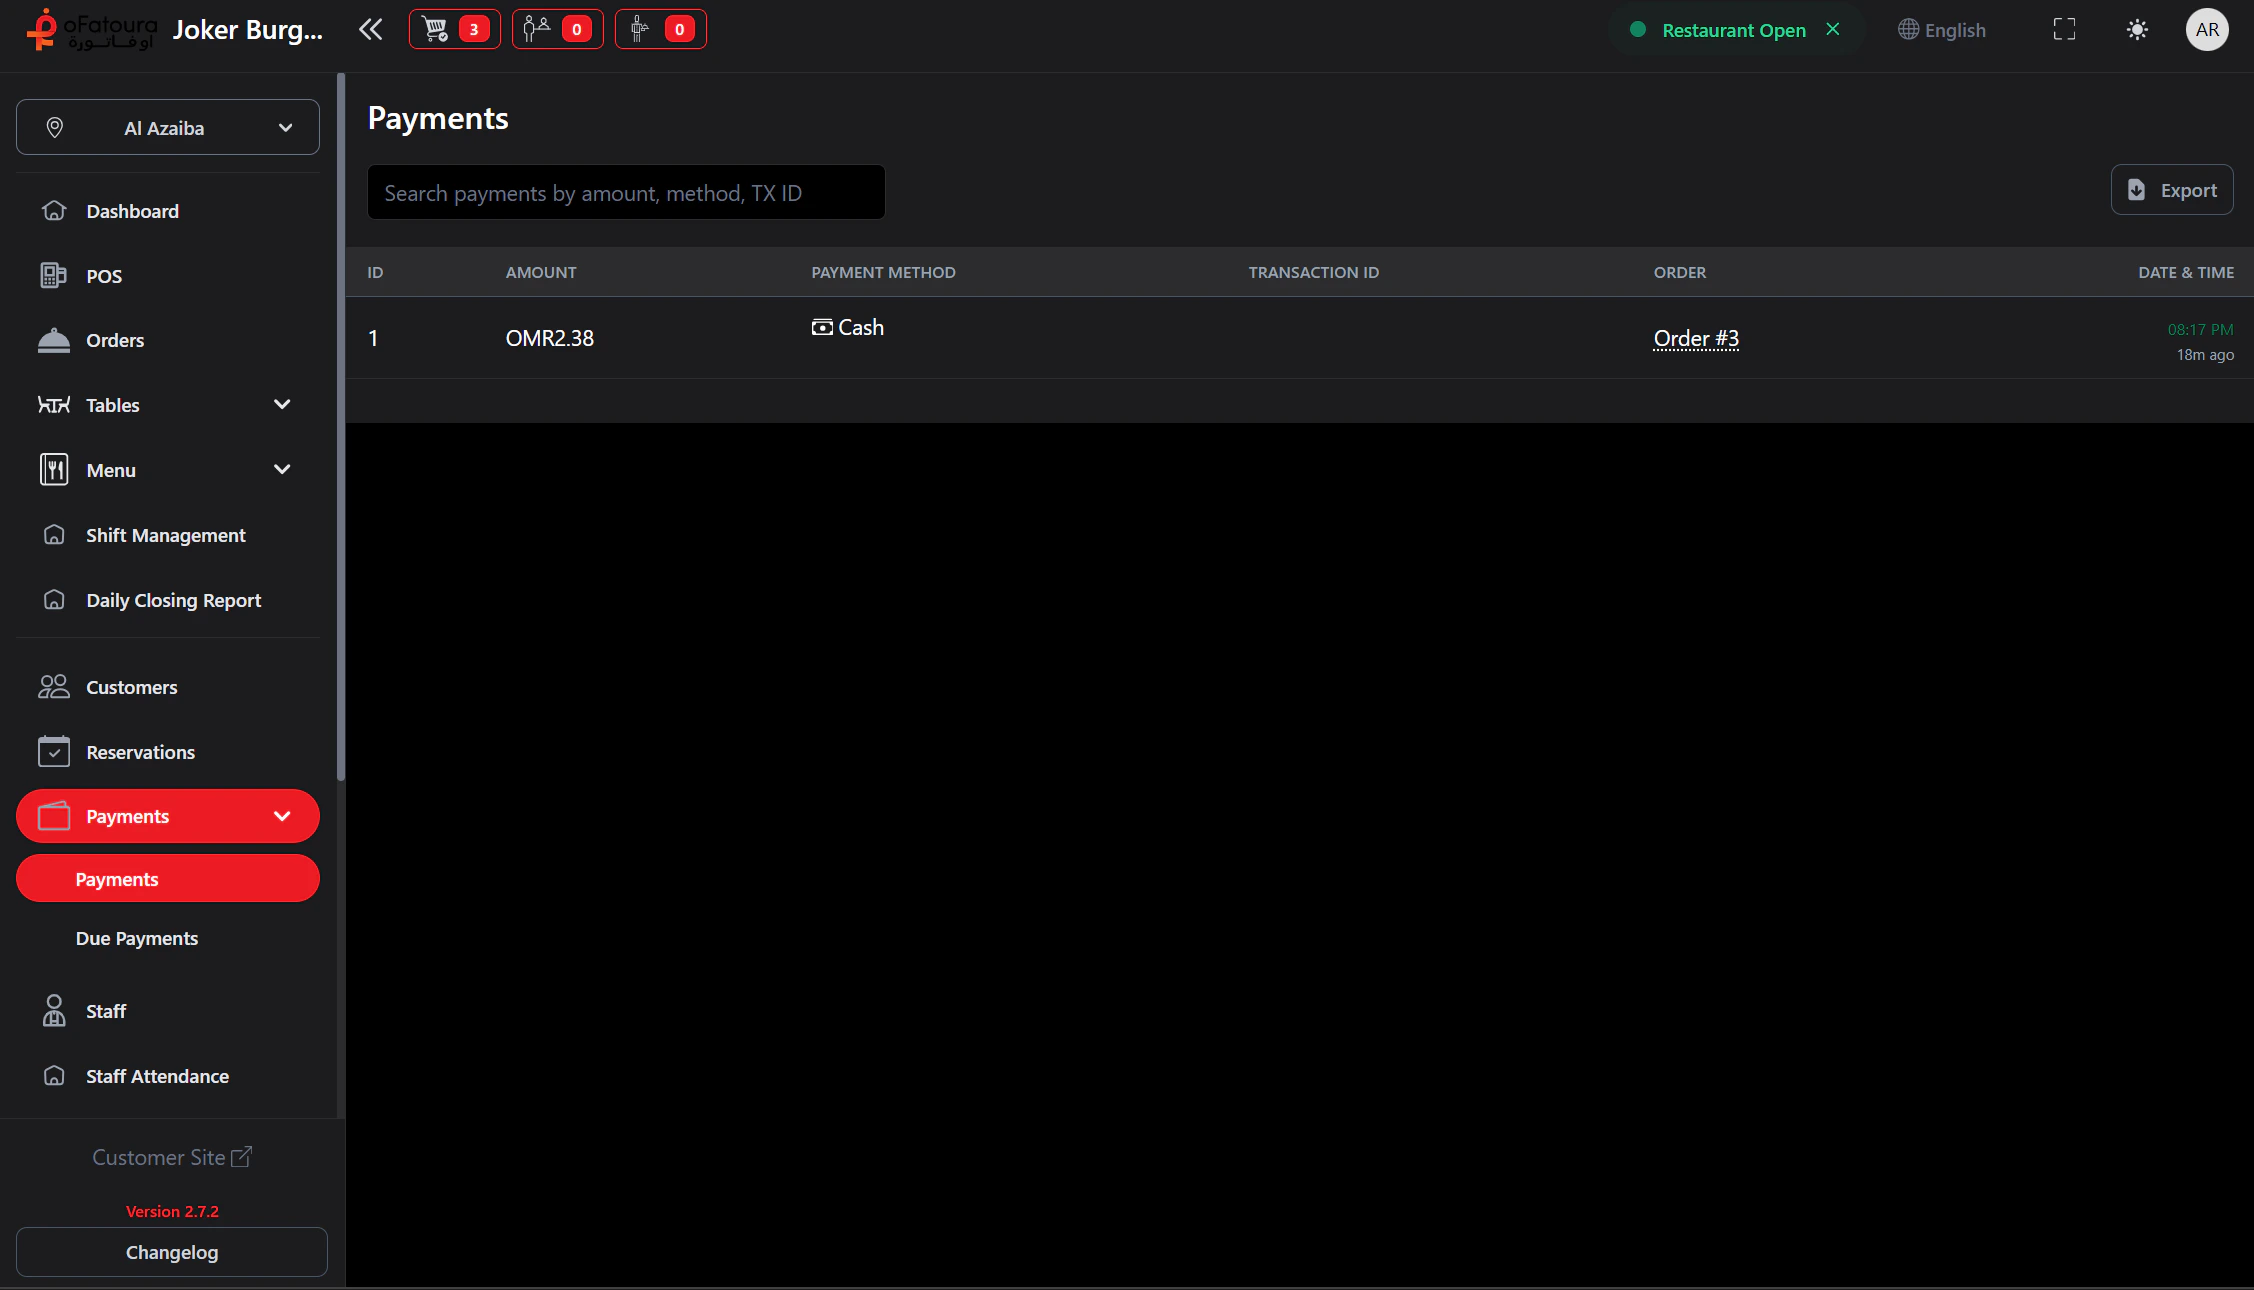
Task: Open POS from sidebar
Action: (x=104, y=276)
